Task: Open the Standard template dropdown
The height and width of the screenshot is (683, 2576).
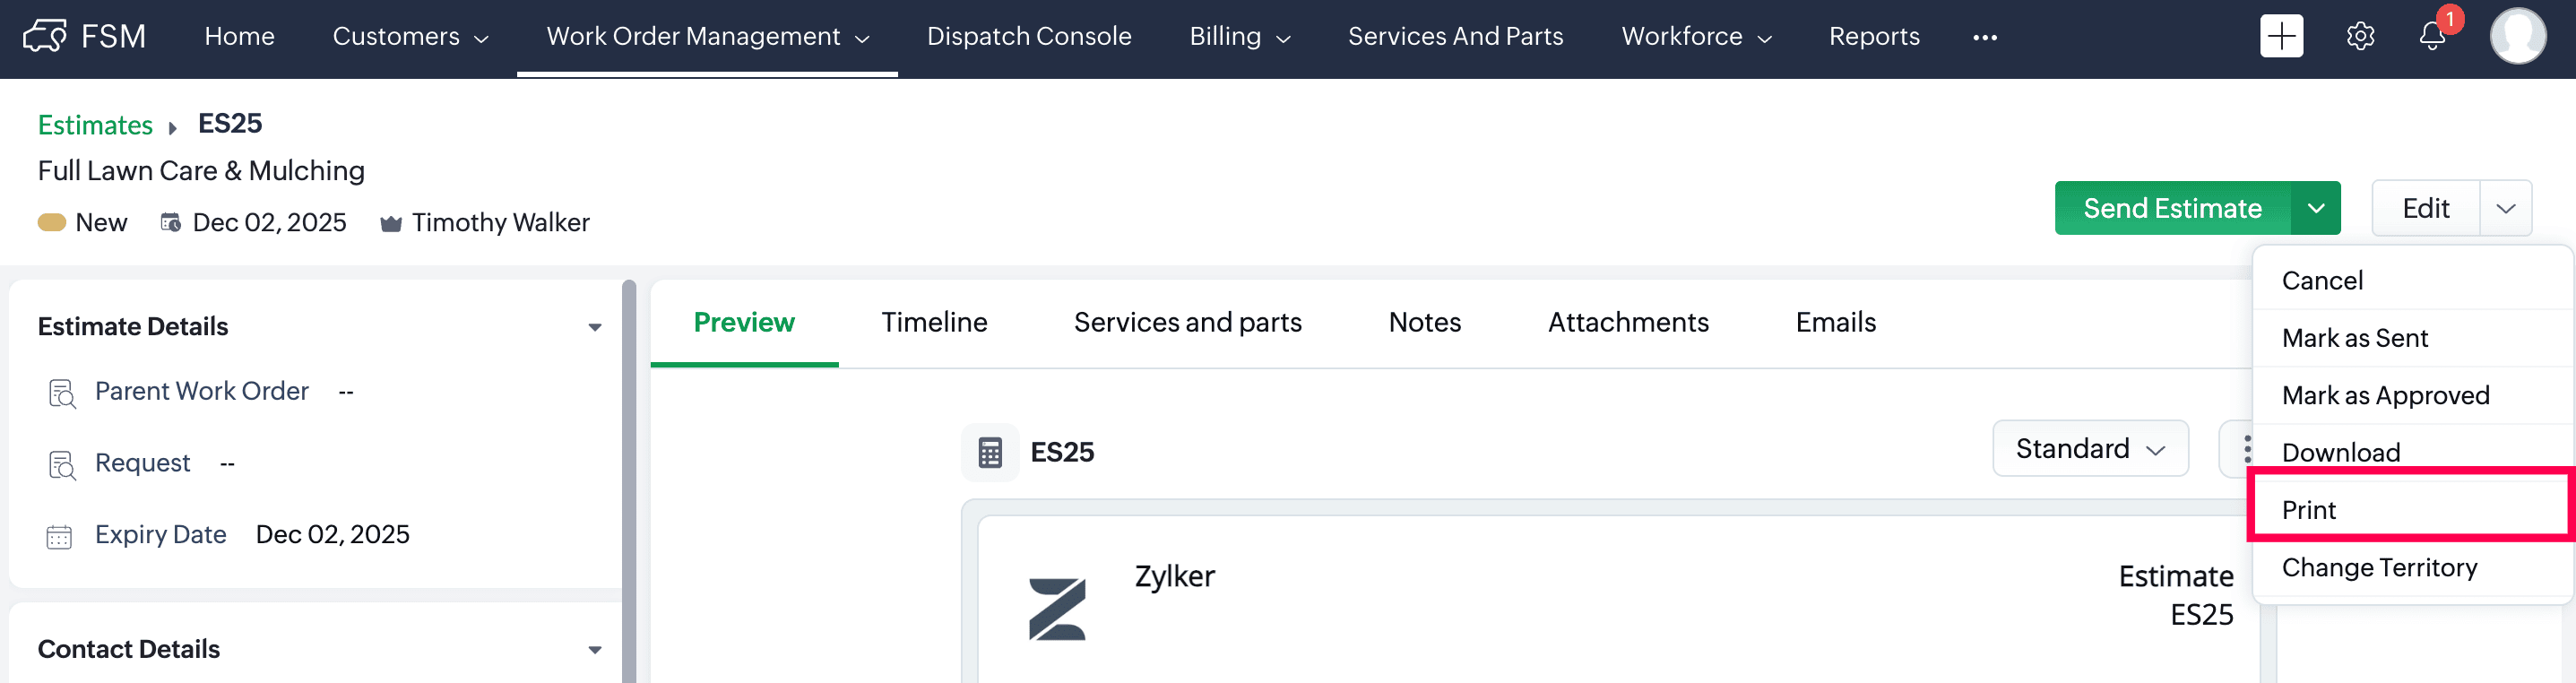Action: [2089, 449]
